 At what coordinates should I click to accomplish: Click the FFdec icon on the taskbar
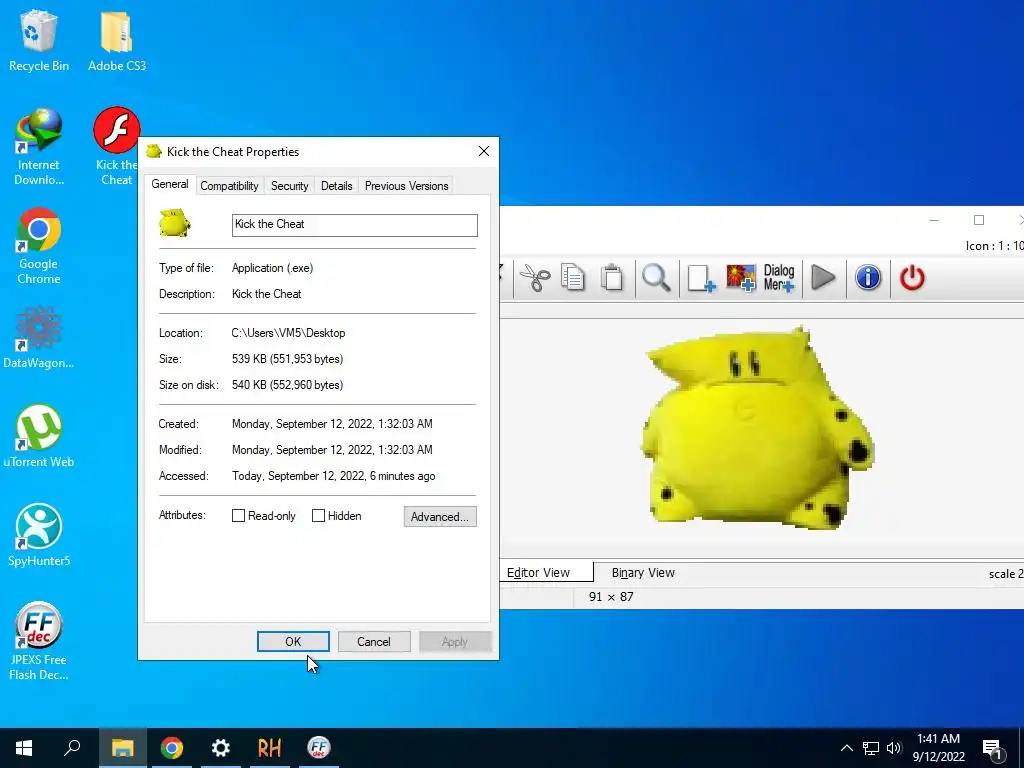click(319, 748)
